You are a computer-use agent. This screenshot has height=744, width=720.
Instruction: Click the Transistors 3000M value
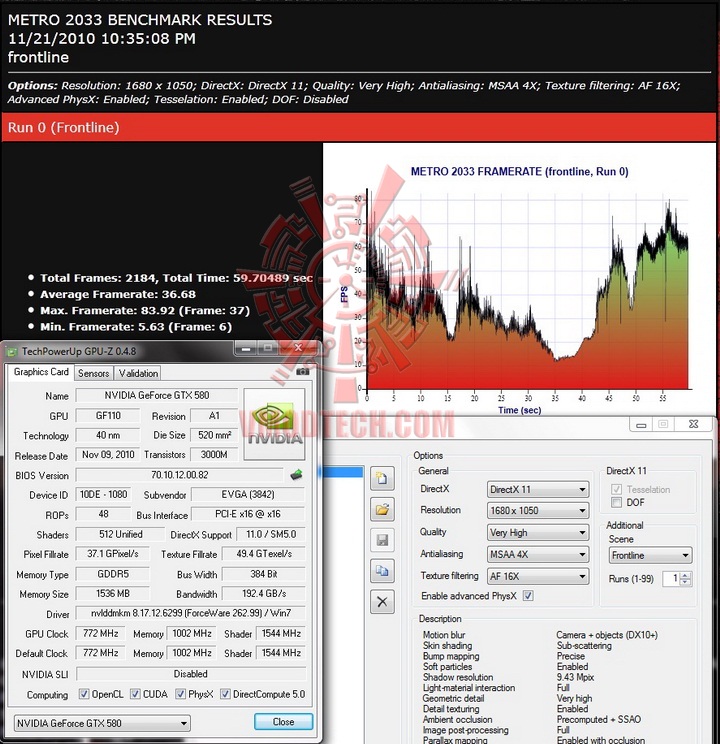pyautogui.click(x=214, y=455)
